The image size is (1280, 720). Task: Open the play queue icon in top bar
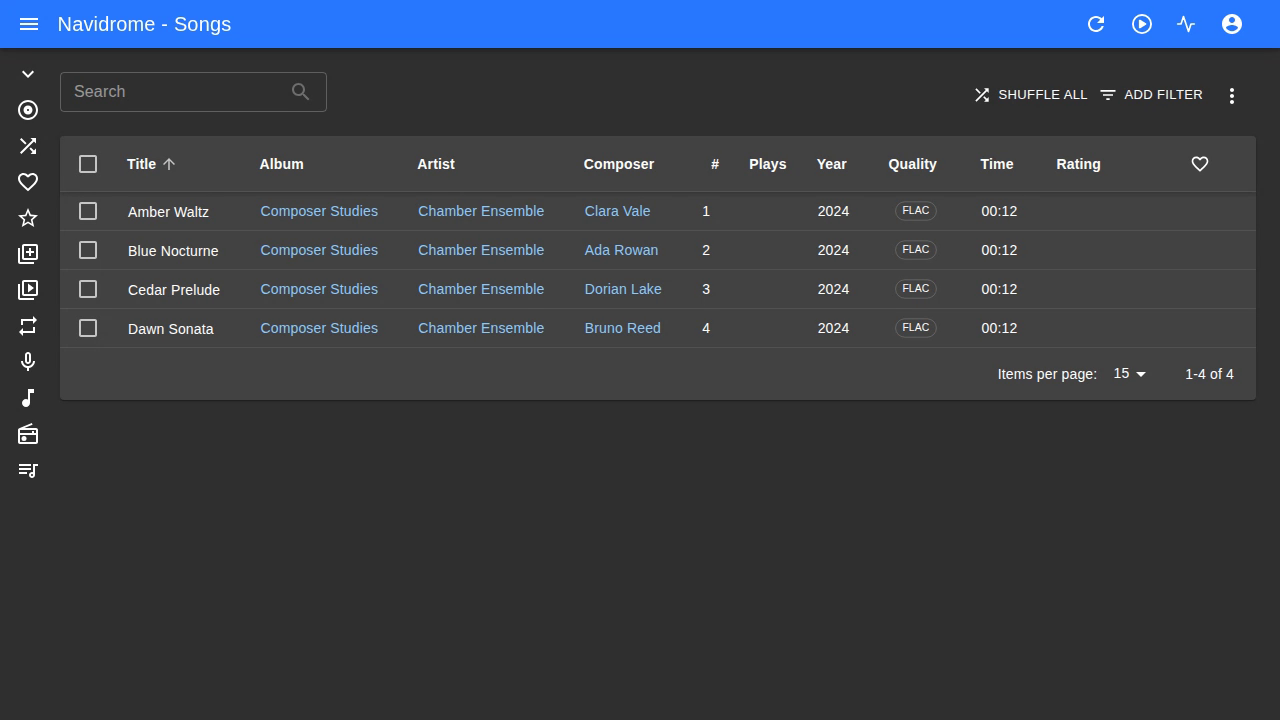pos(1142,24)
